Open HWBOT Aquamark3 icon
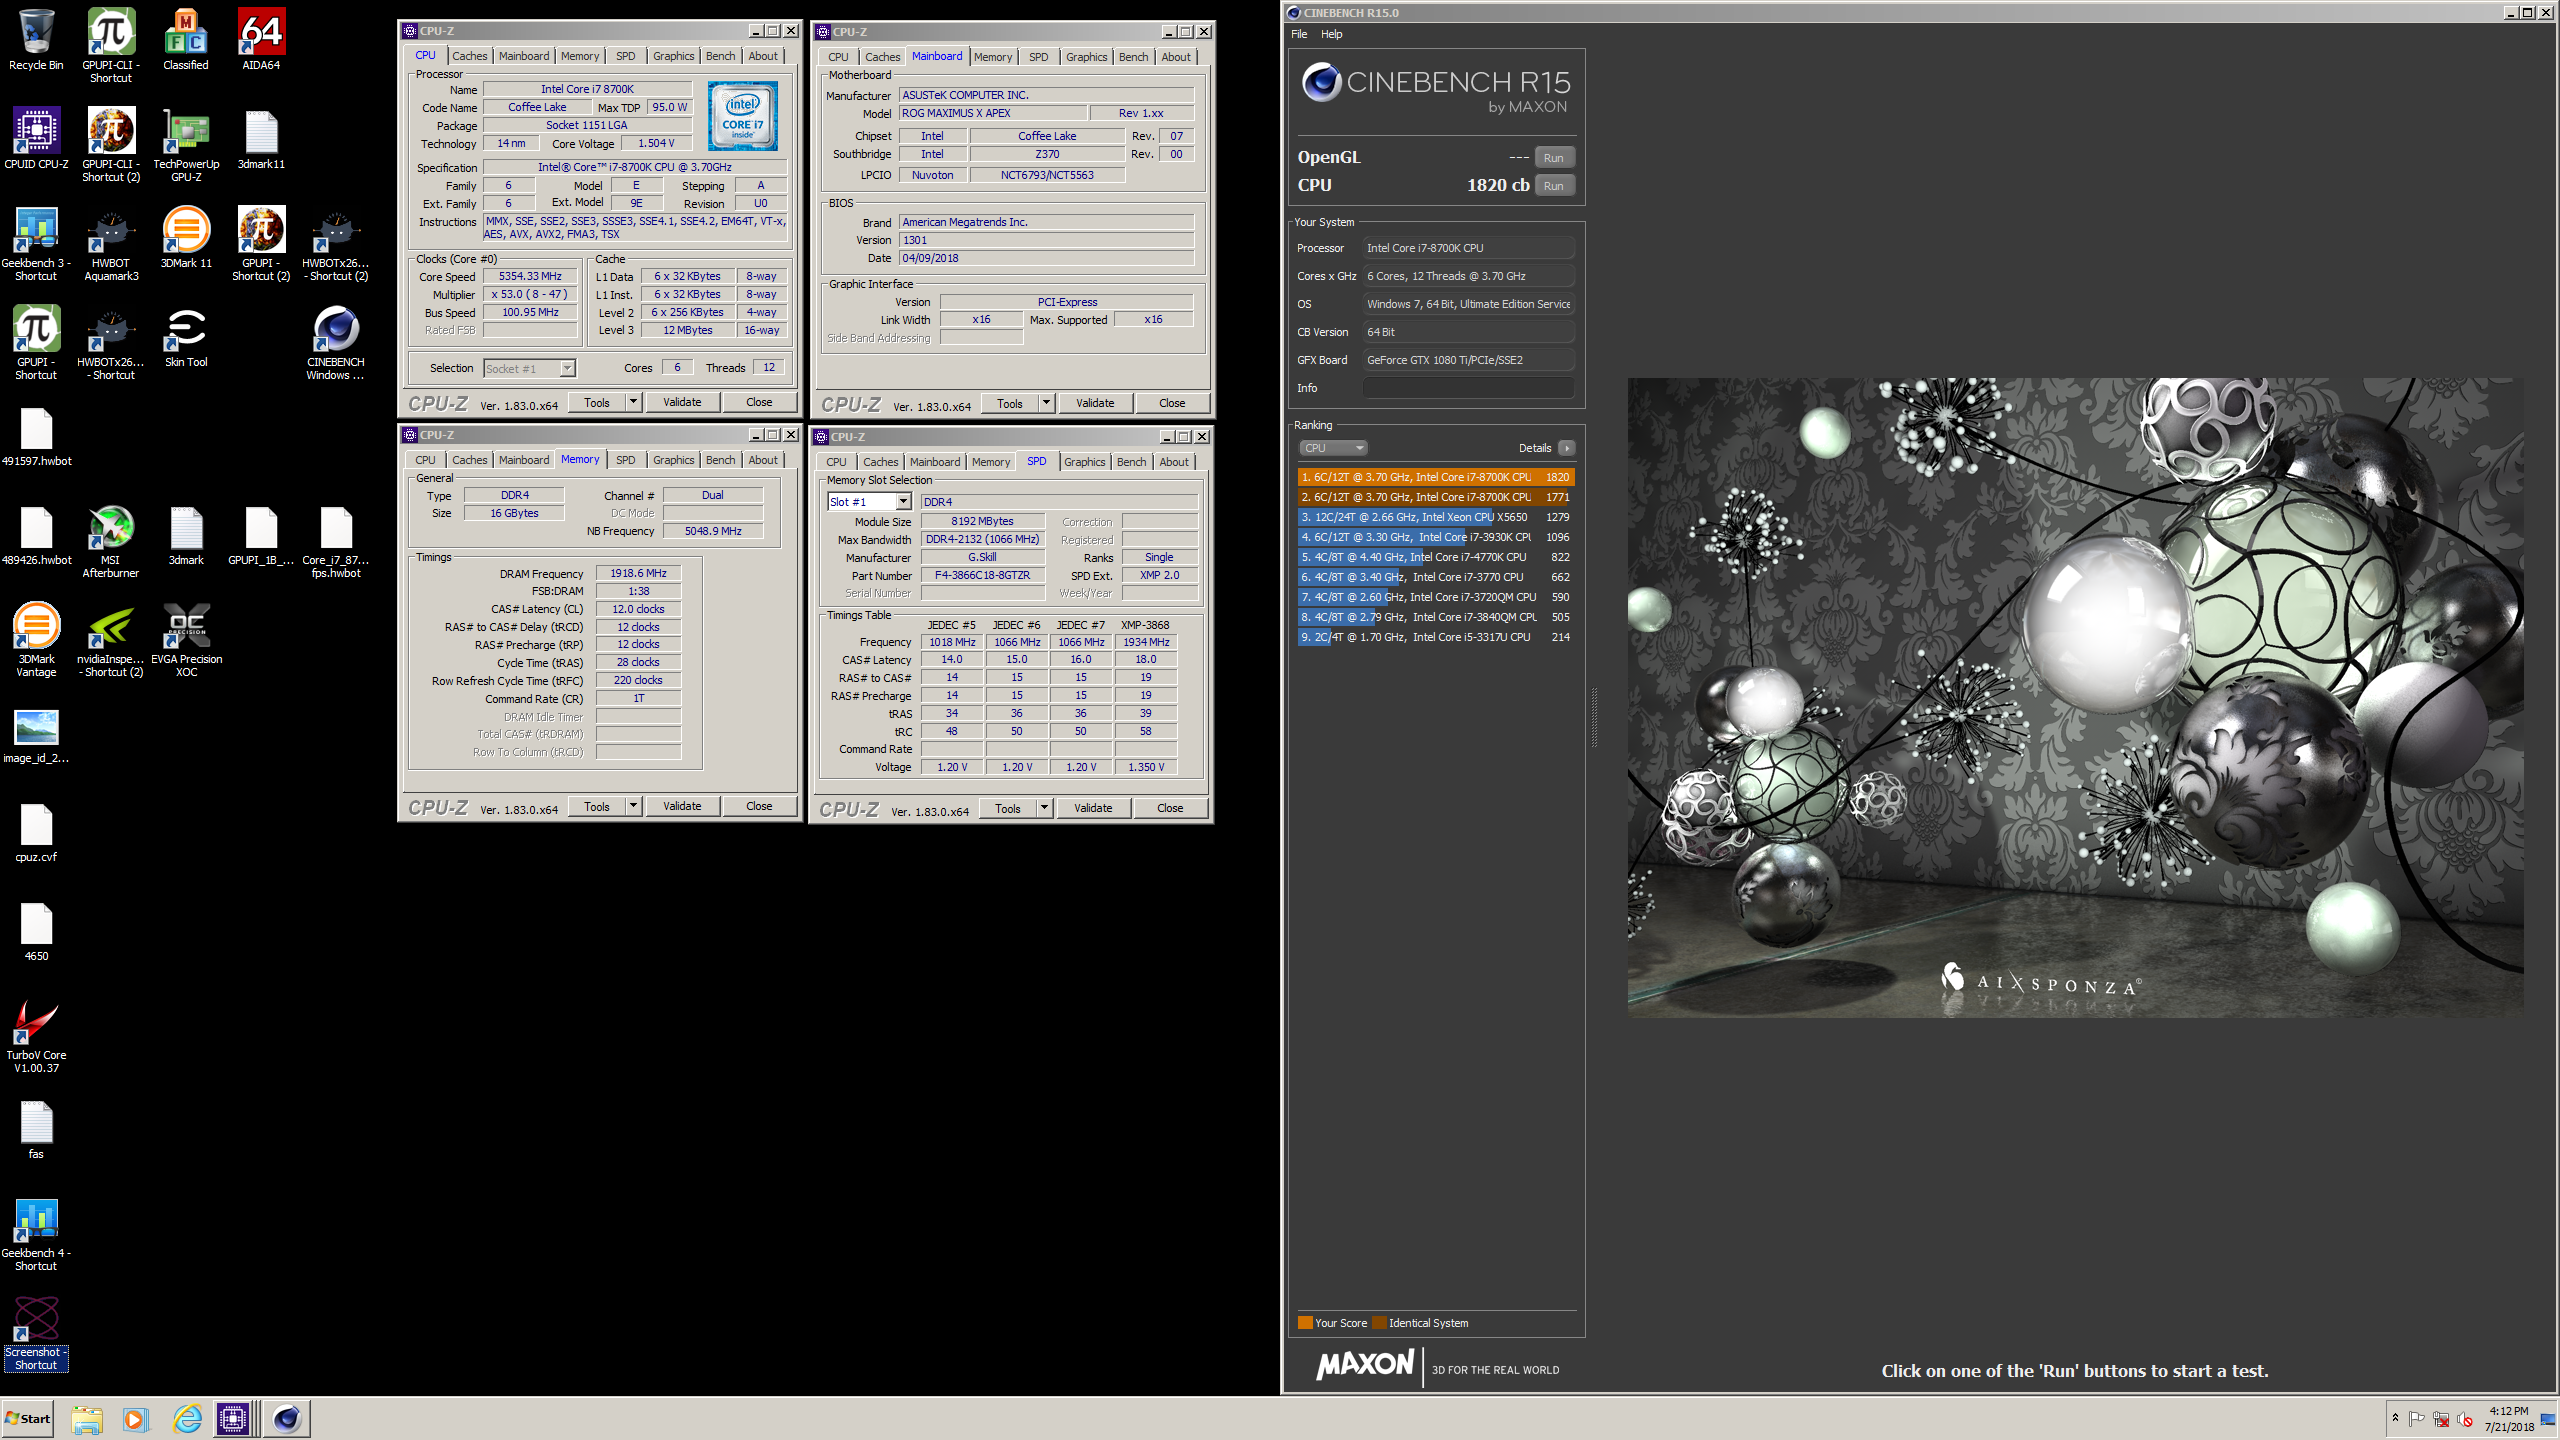2560x1440 pixels. 111,245
